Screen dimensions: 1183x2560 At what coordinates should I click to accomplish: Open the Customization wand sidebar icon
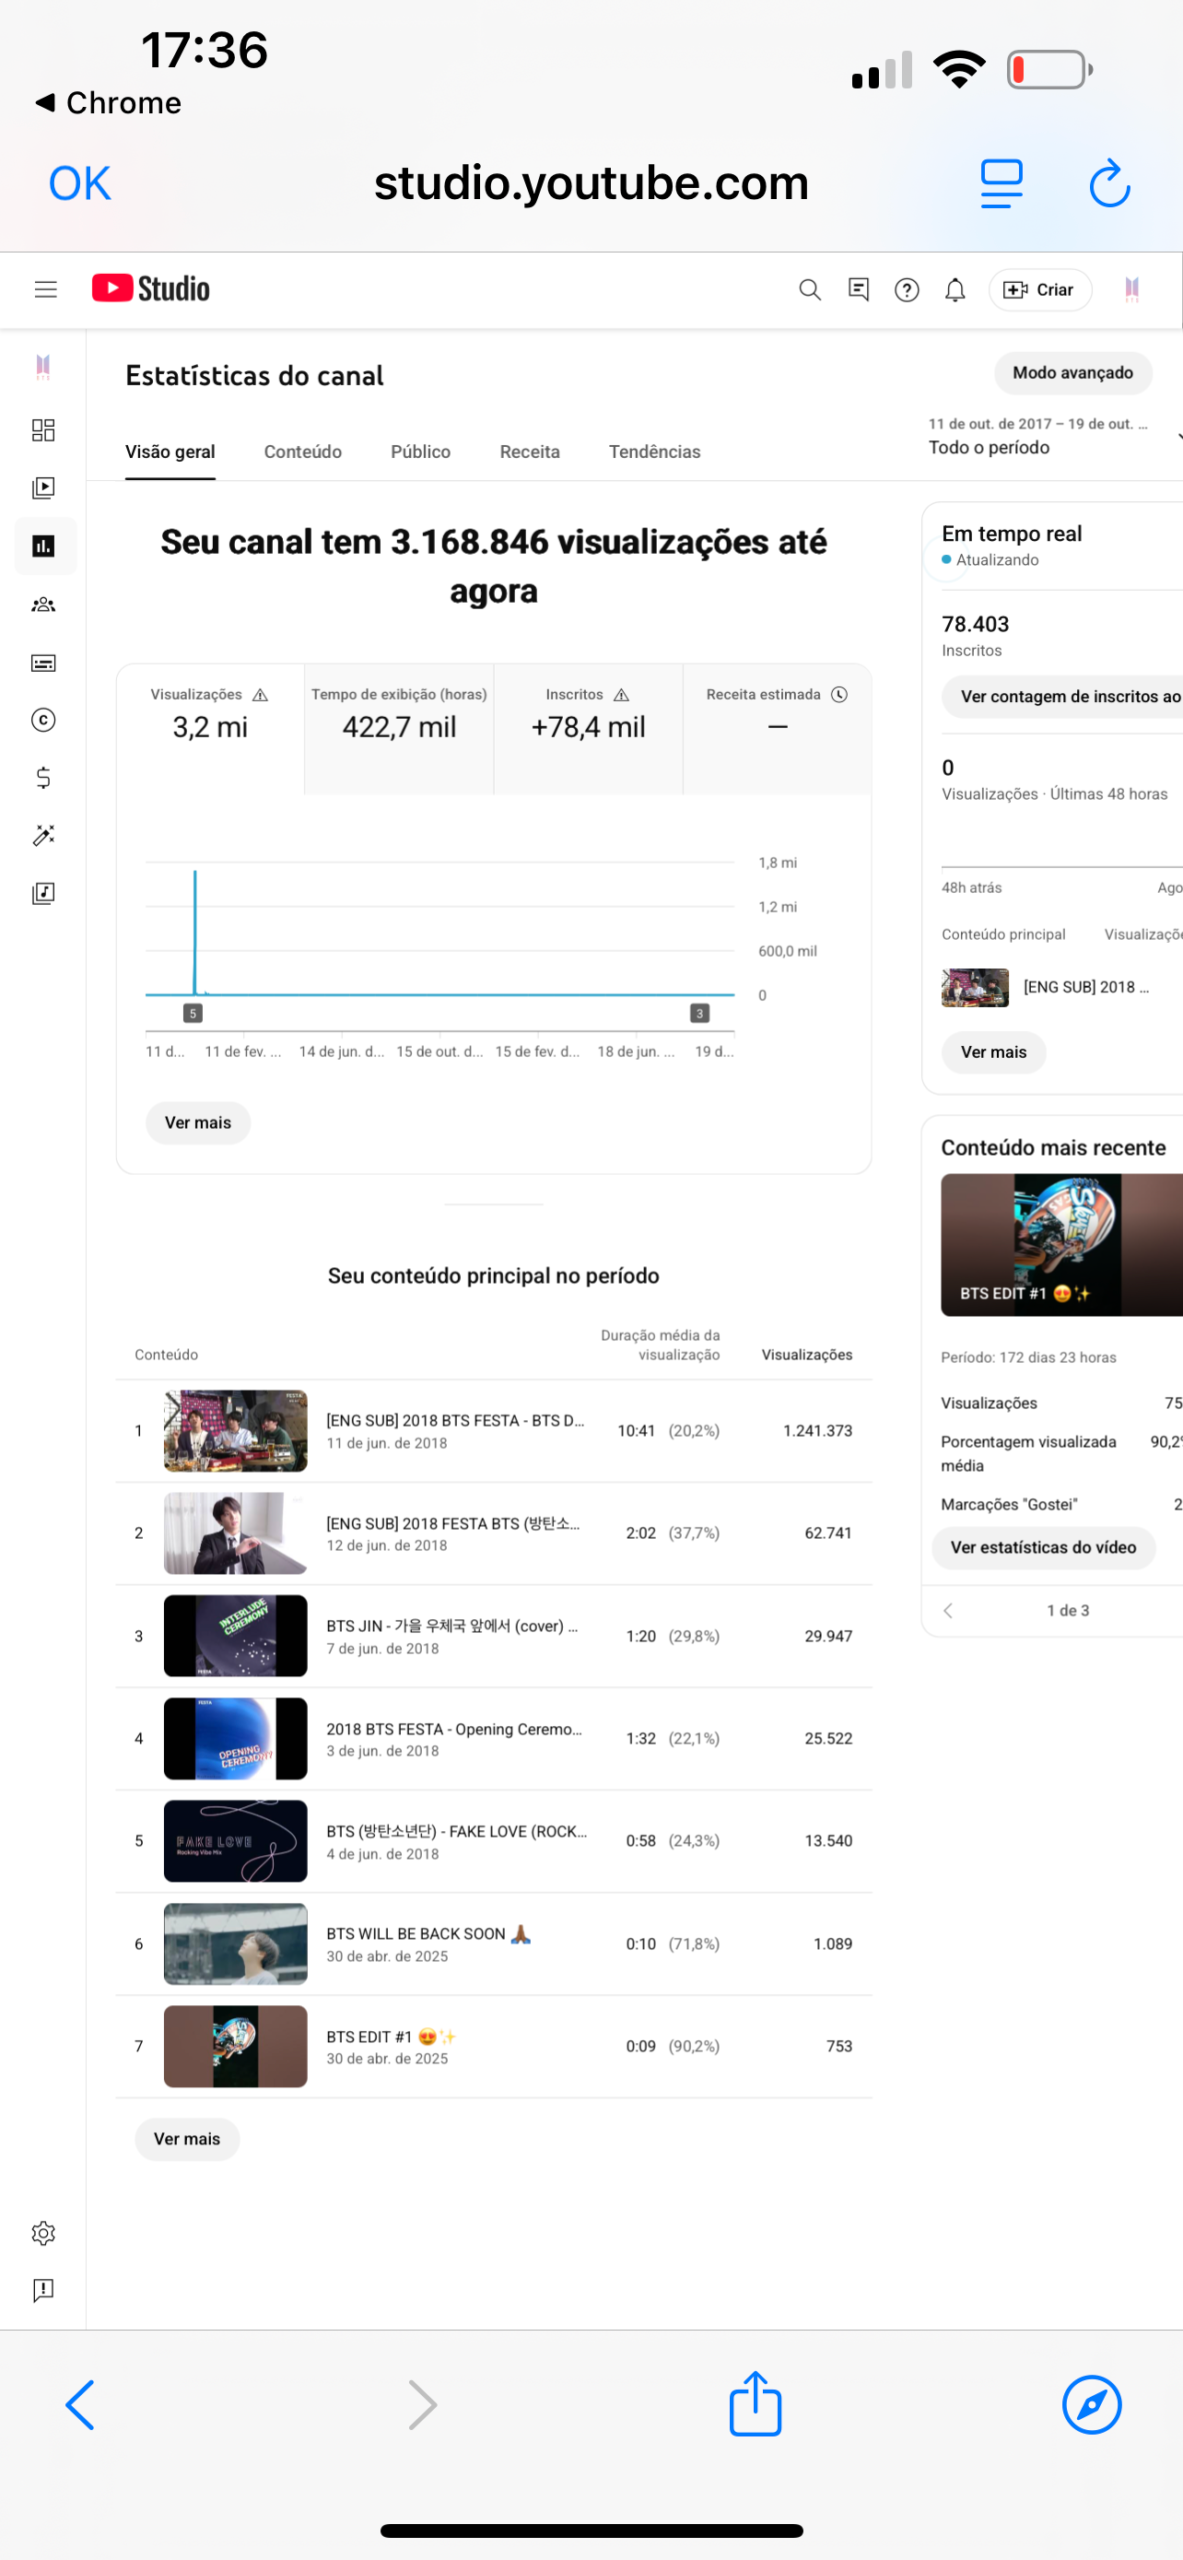point(43,835)
